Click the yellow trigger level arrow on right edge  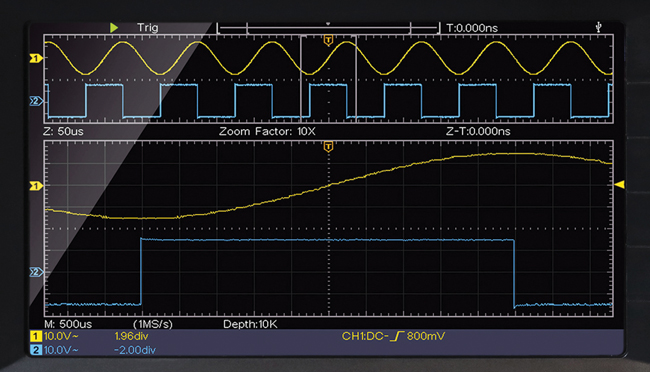tap(619, 184)
